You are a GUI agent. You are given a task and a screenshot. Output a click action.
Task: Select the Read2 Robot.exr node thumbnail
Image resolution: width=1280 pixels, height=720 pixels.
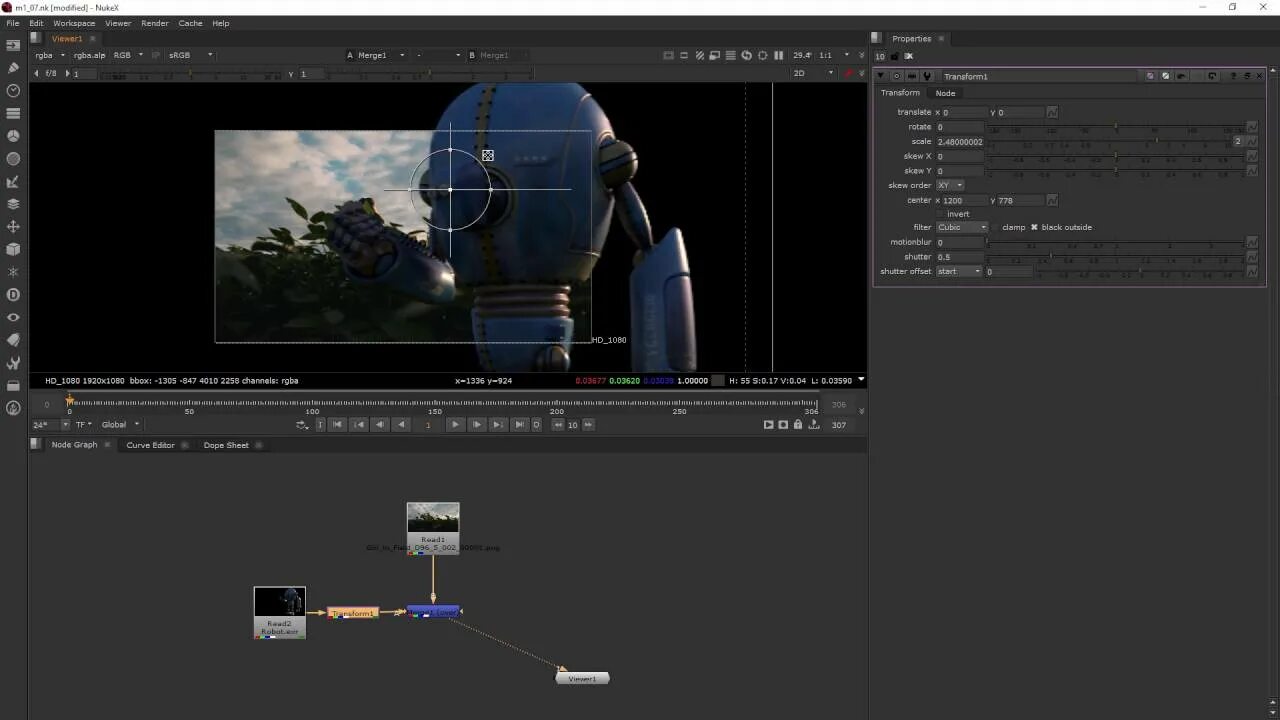(280, 602)
